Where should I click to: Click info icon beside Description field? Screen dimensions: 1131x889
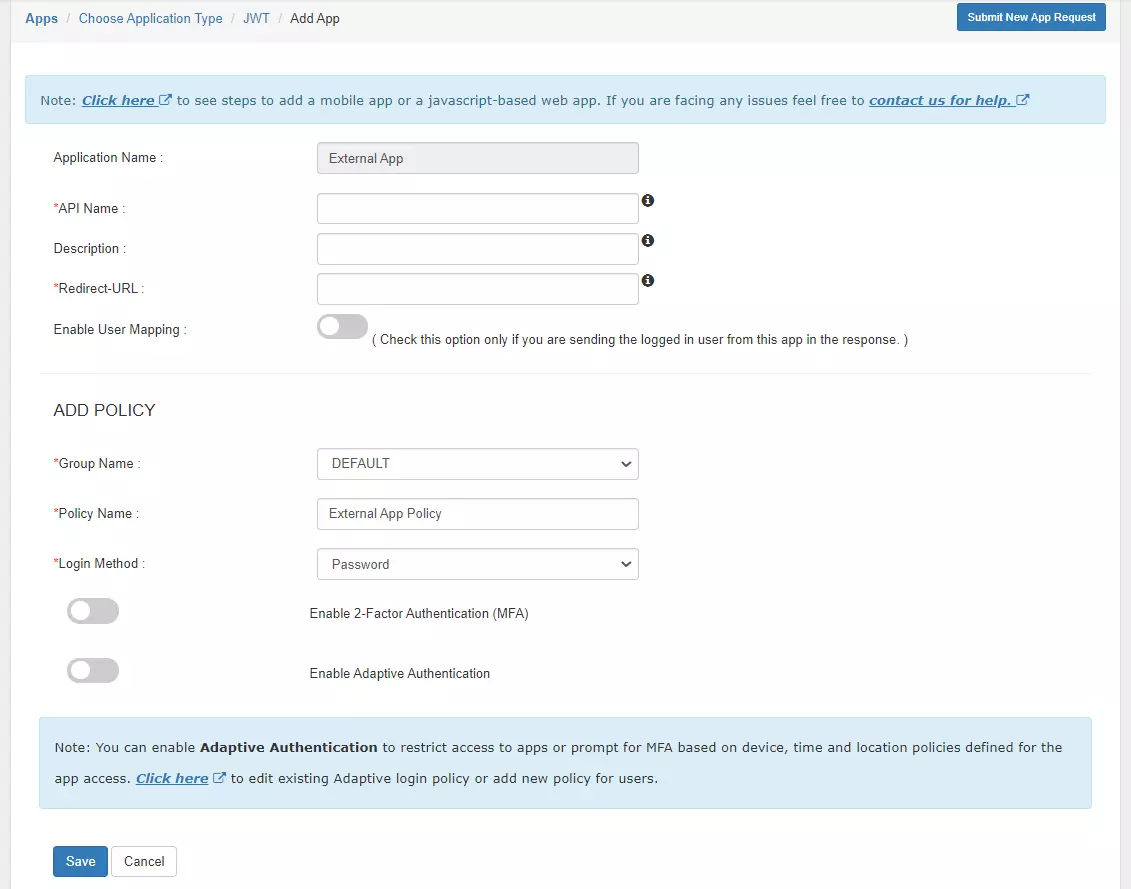click(648, 240)
